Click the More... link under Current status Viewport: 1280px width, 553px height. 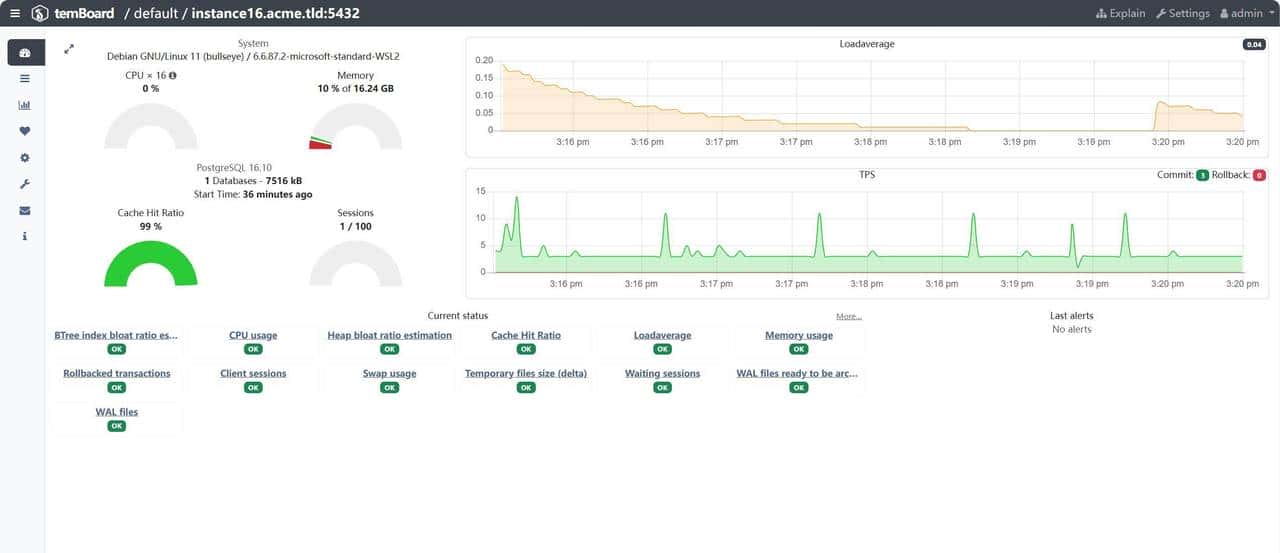(848, 316)
